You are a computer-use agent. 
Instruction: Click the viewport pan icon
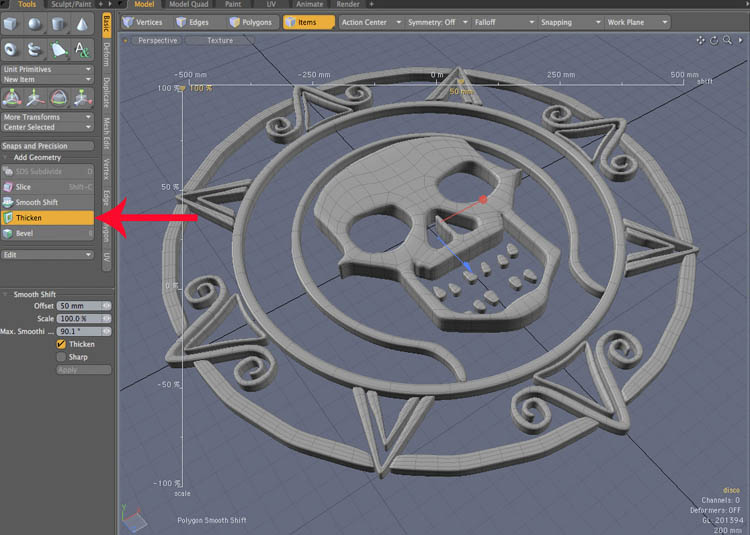(700, 41)
